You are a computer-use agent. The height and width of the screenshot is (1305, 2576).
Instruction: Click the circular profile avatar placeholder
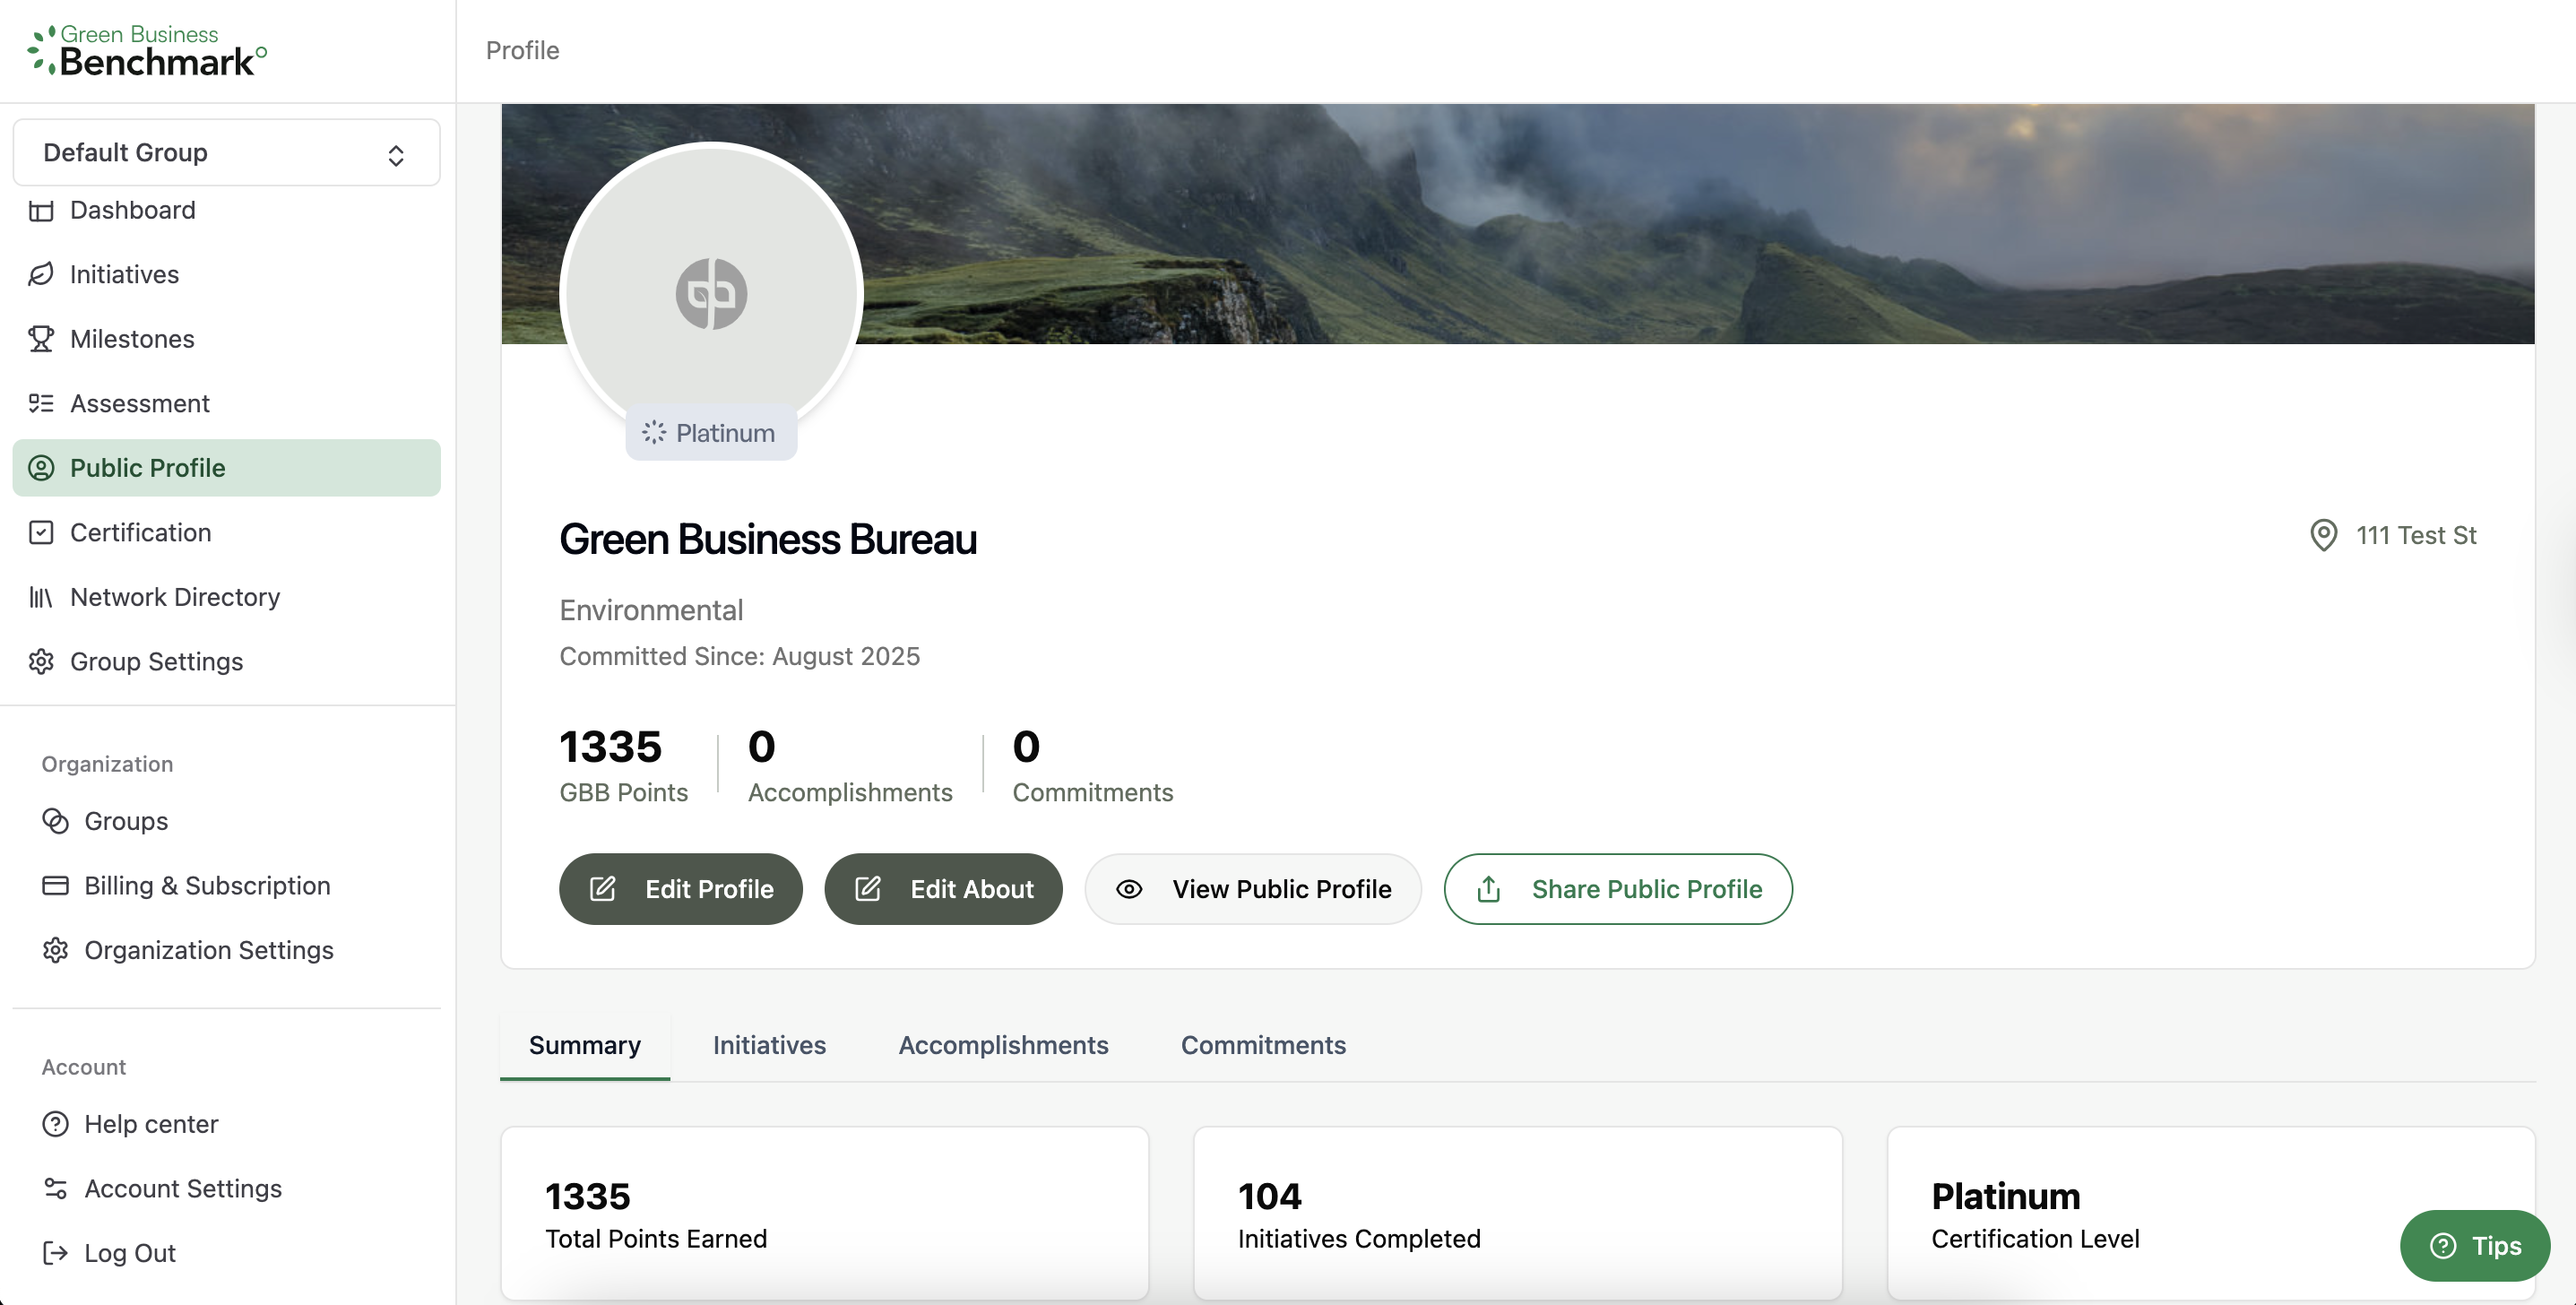point(710,292)
